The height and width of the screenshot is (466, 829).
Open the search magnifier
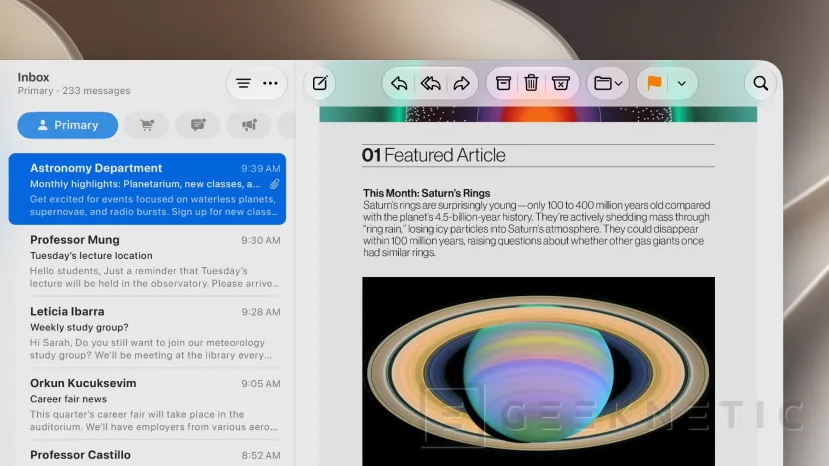(x=760, y=83)
